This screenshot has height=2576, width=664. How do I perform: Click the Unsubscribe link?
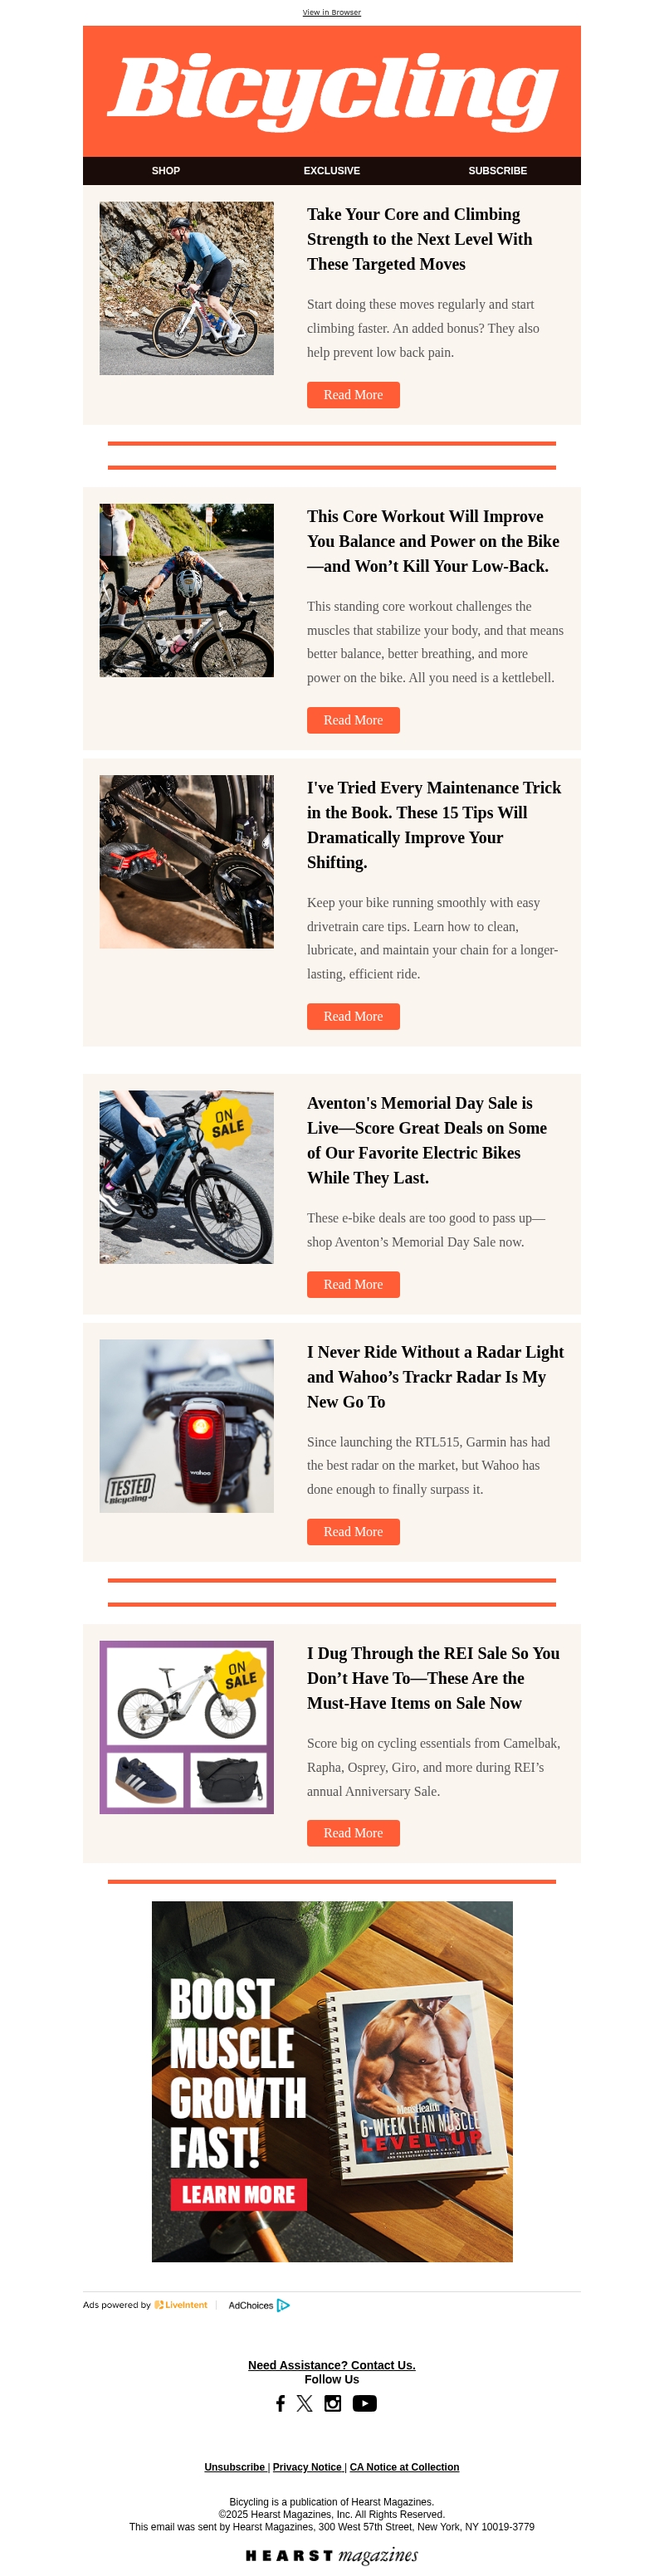(x=234, y=2467)
